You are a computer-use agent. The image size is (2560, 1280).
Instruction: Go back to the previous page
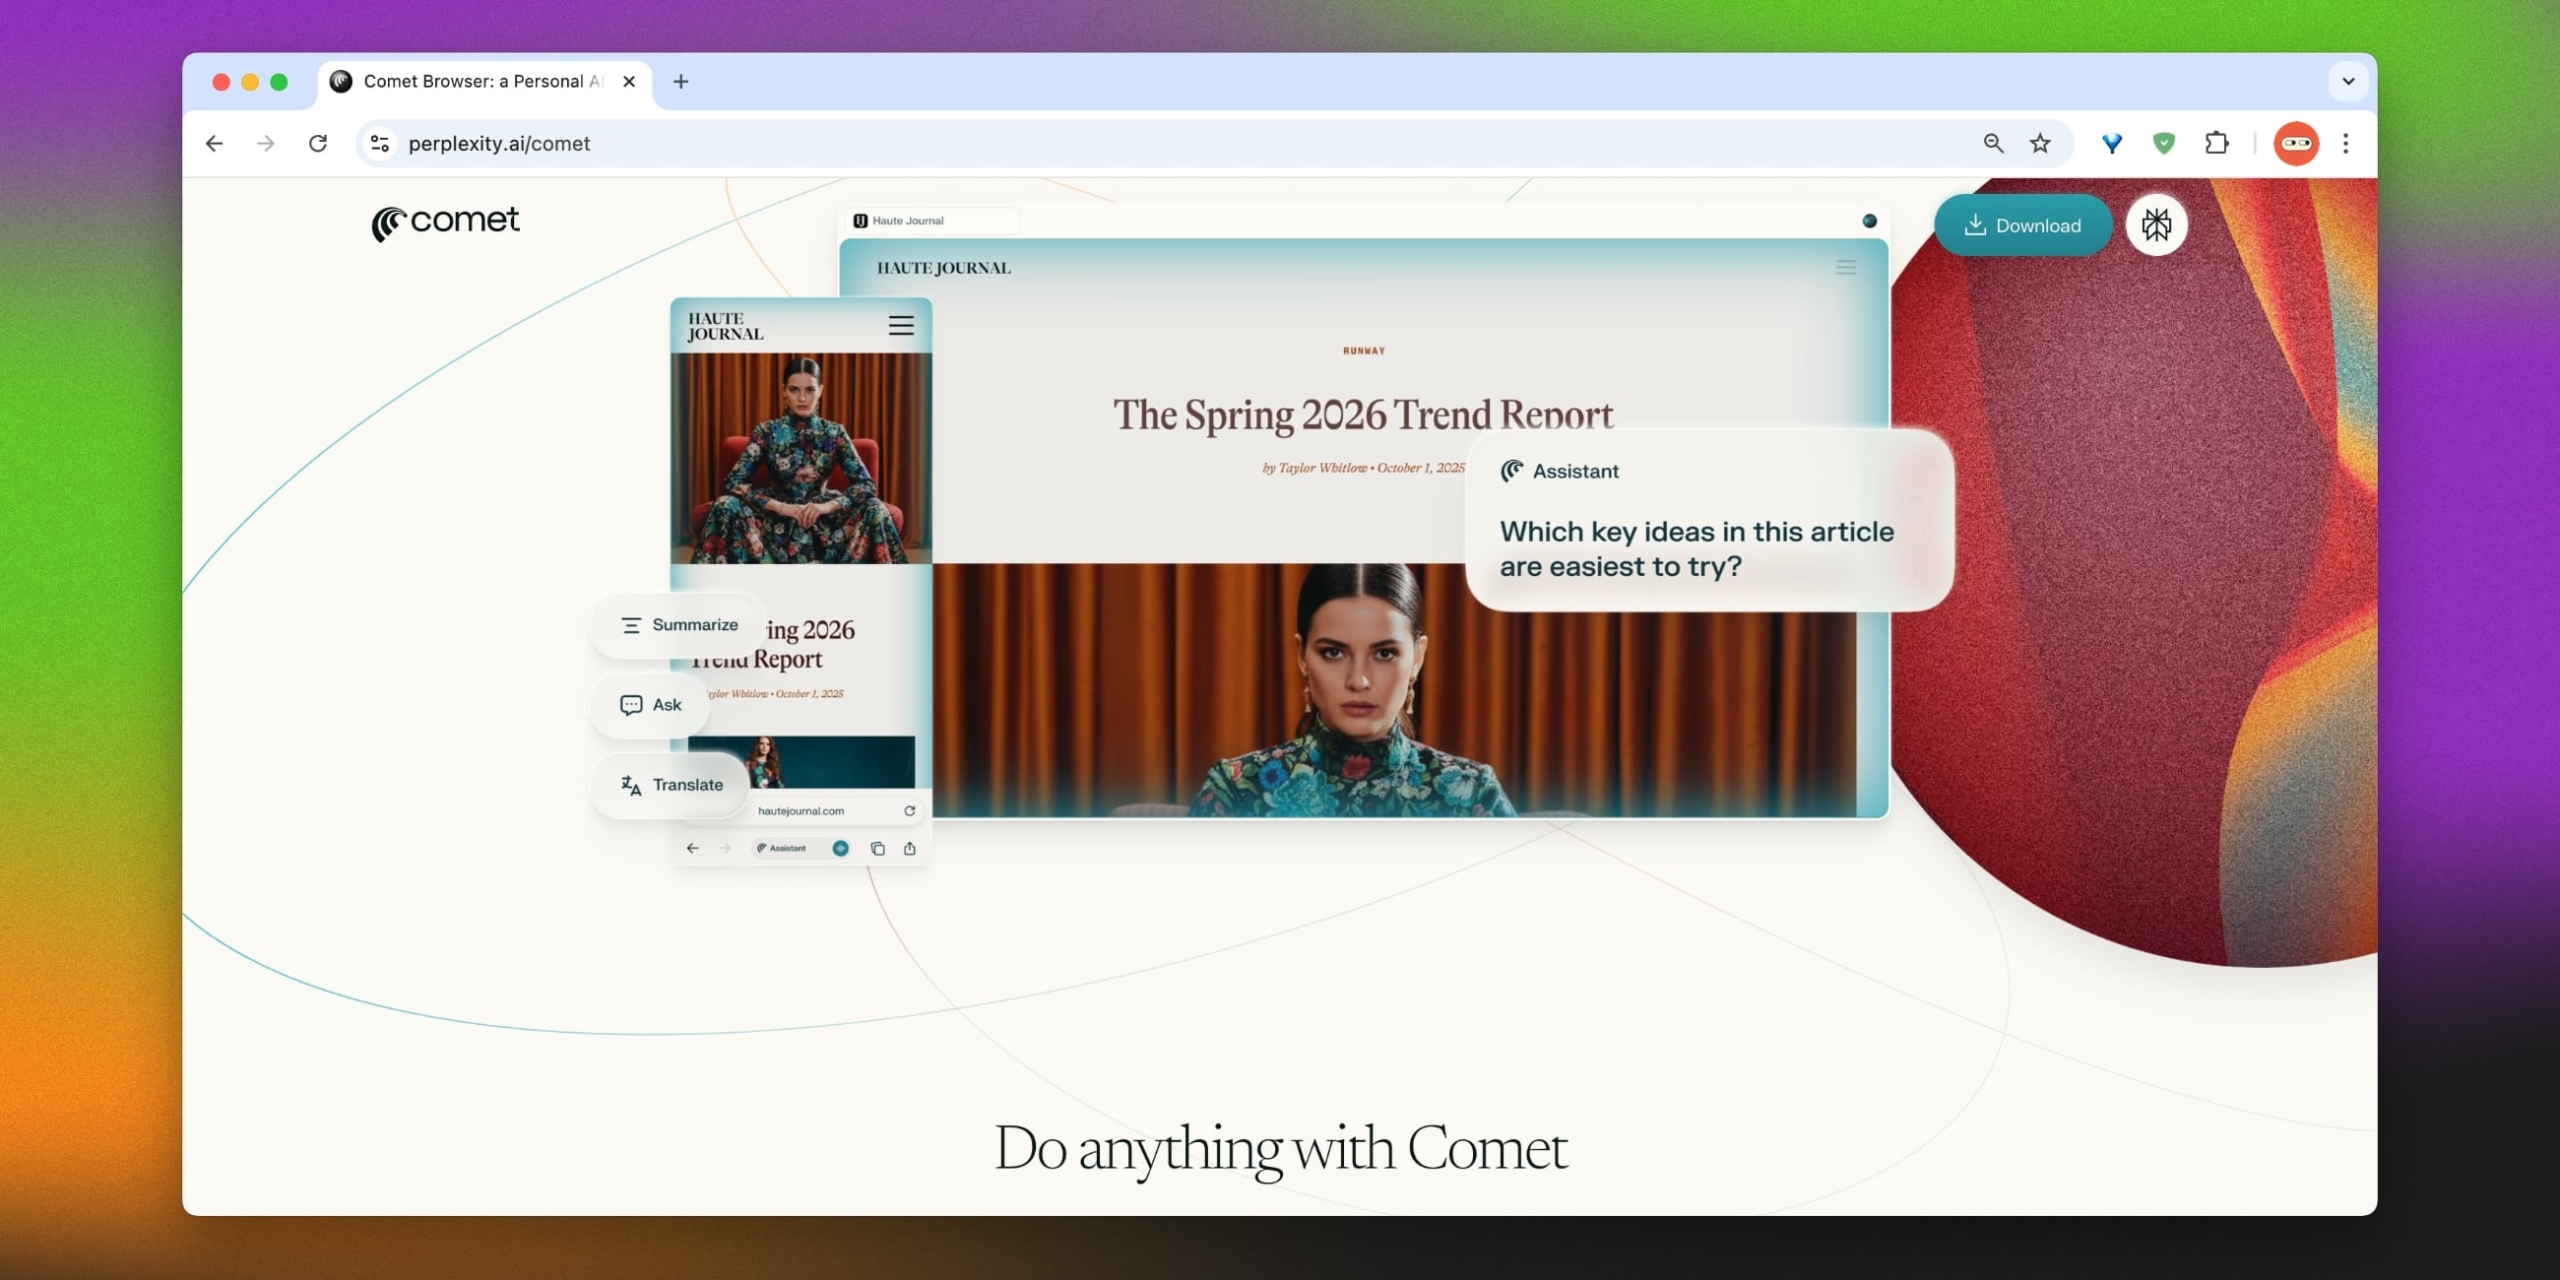(214, 144)
